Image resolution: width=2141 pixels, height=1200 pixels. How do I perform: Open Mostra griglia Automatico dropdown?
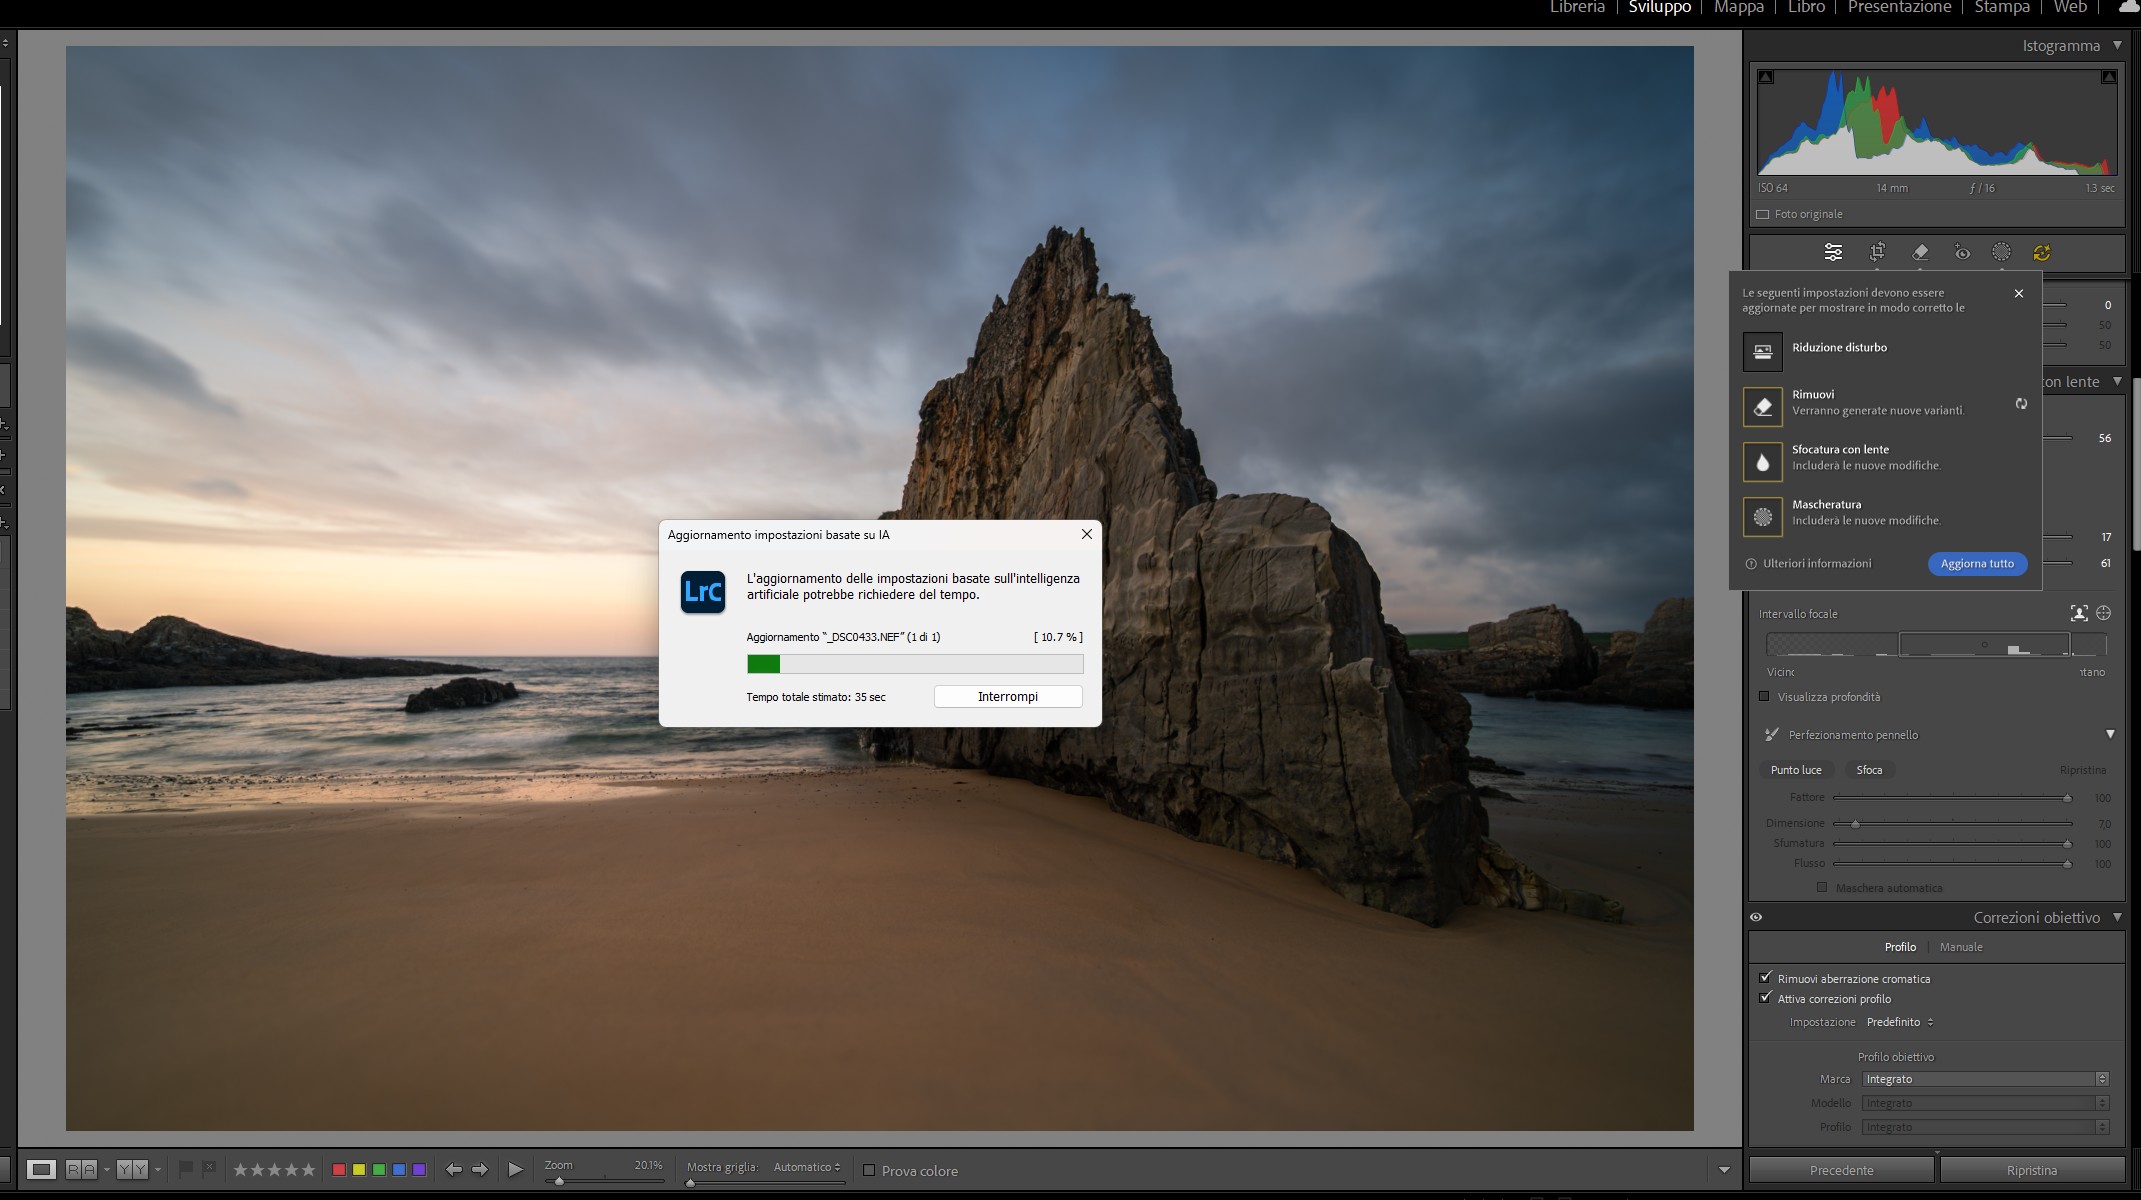807,1167
